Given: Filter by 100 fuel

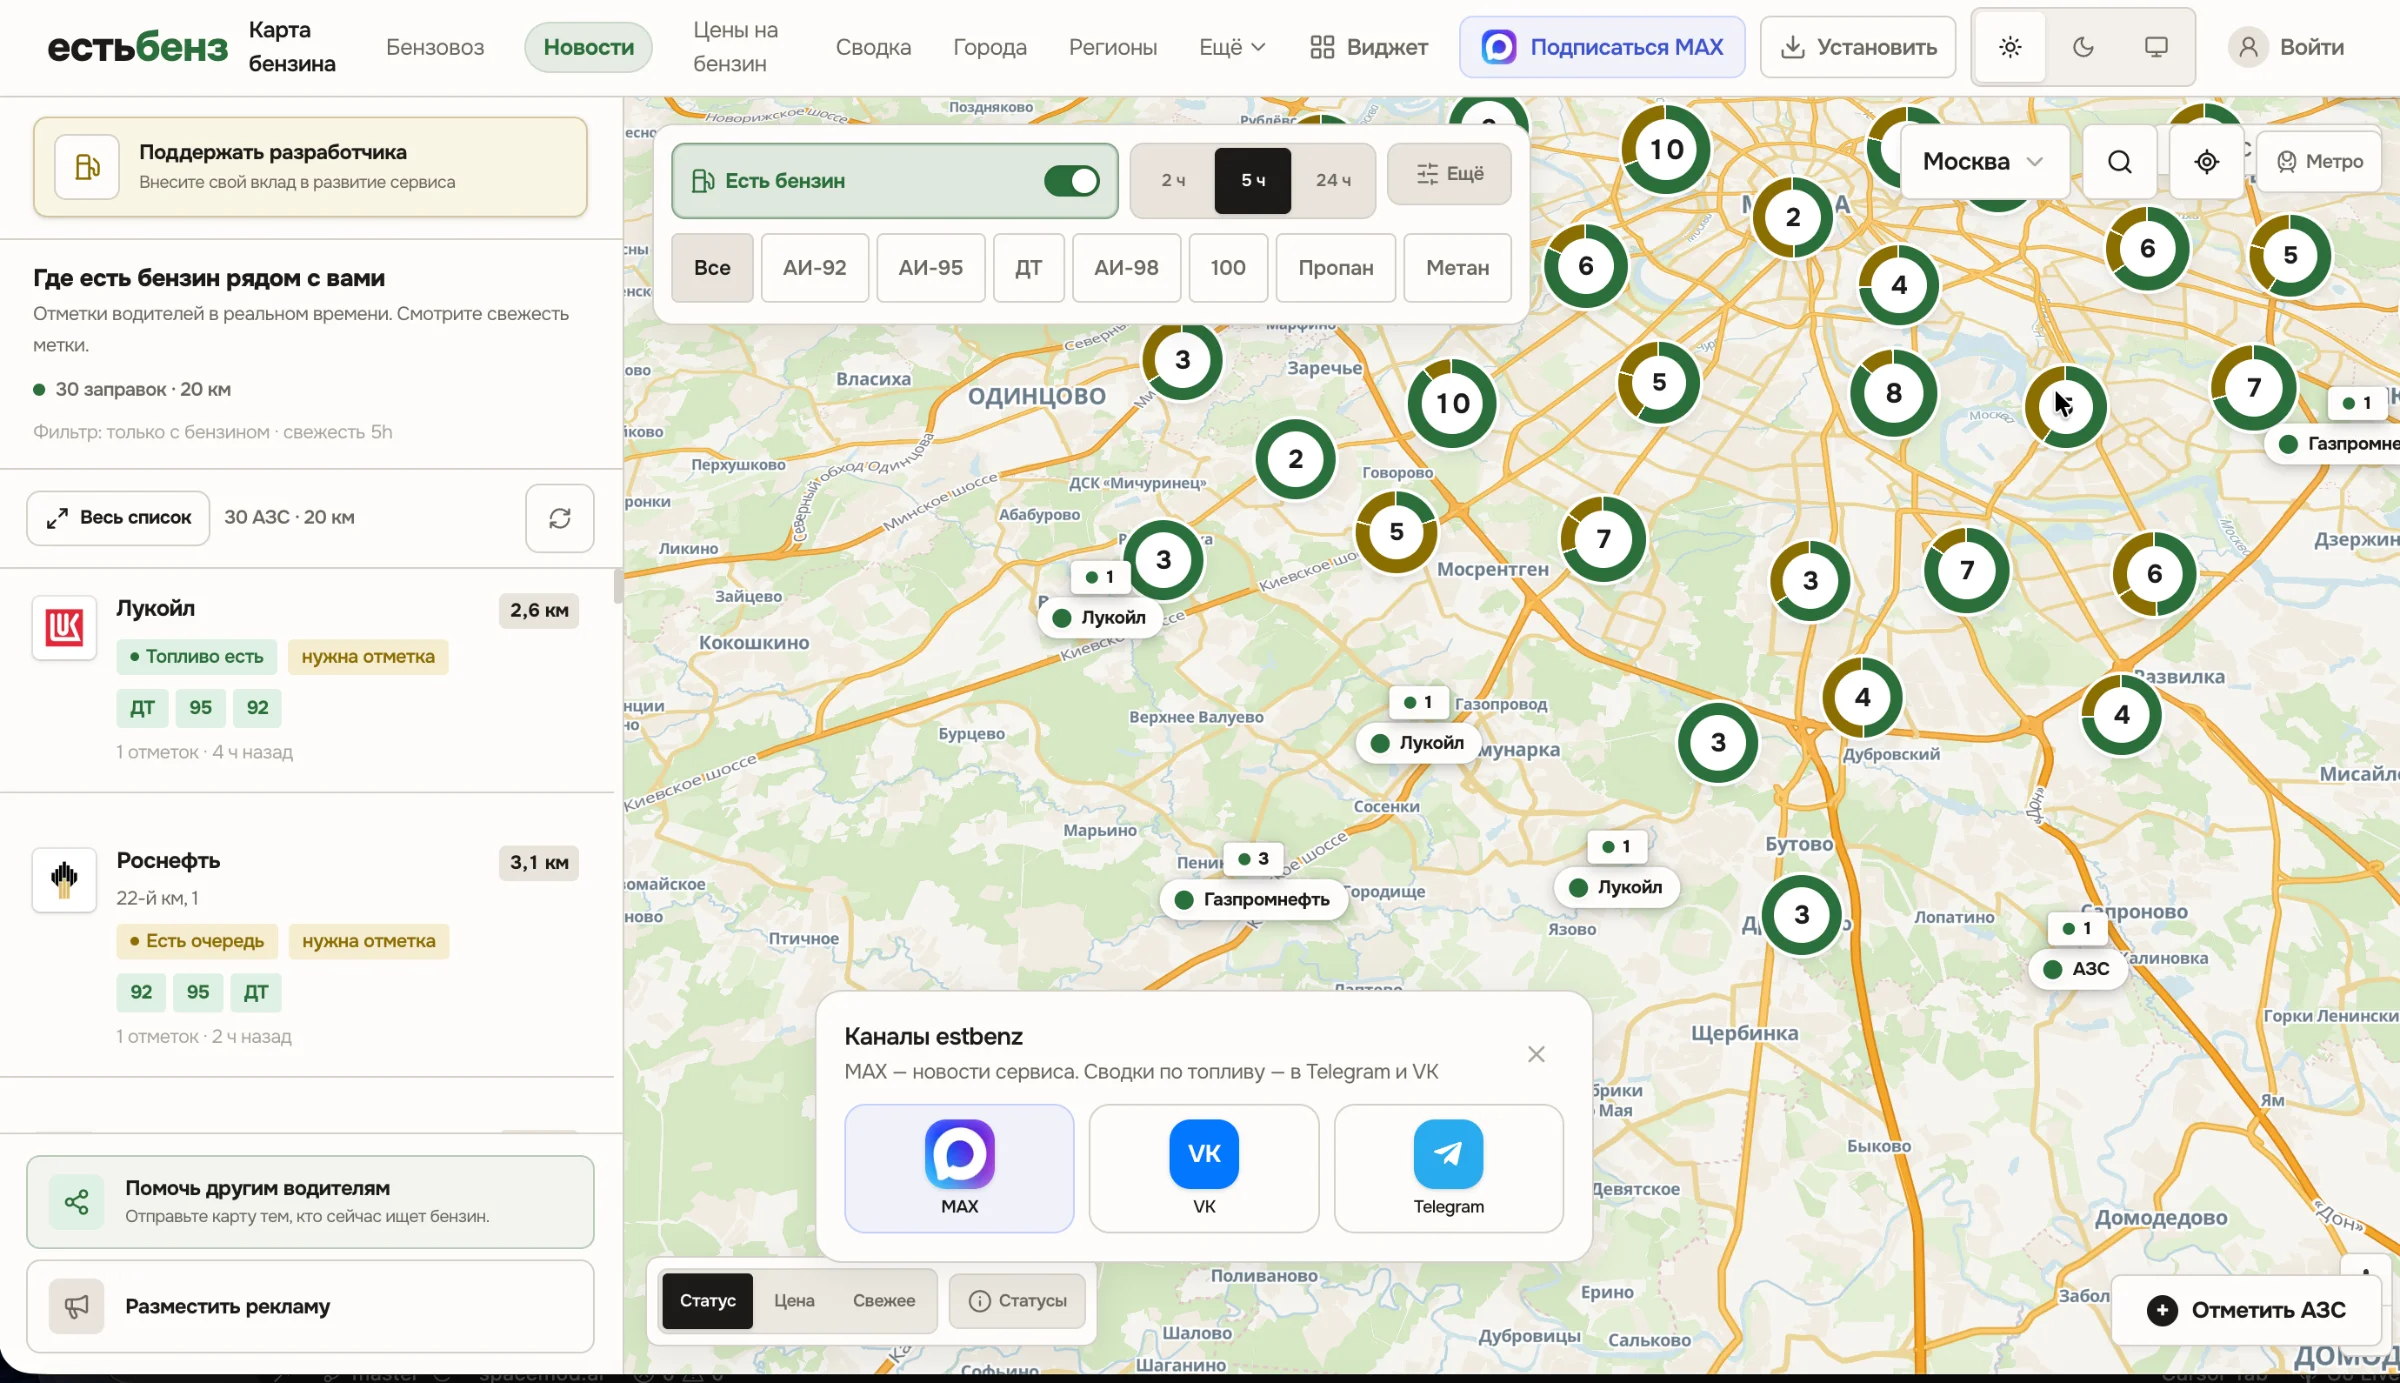Looking at the screenshot, I should 1228,268.
